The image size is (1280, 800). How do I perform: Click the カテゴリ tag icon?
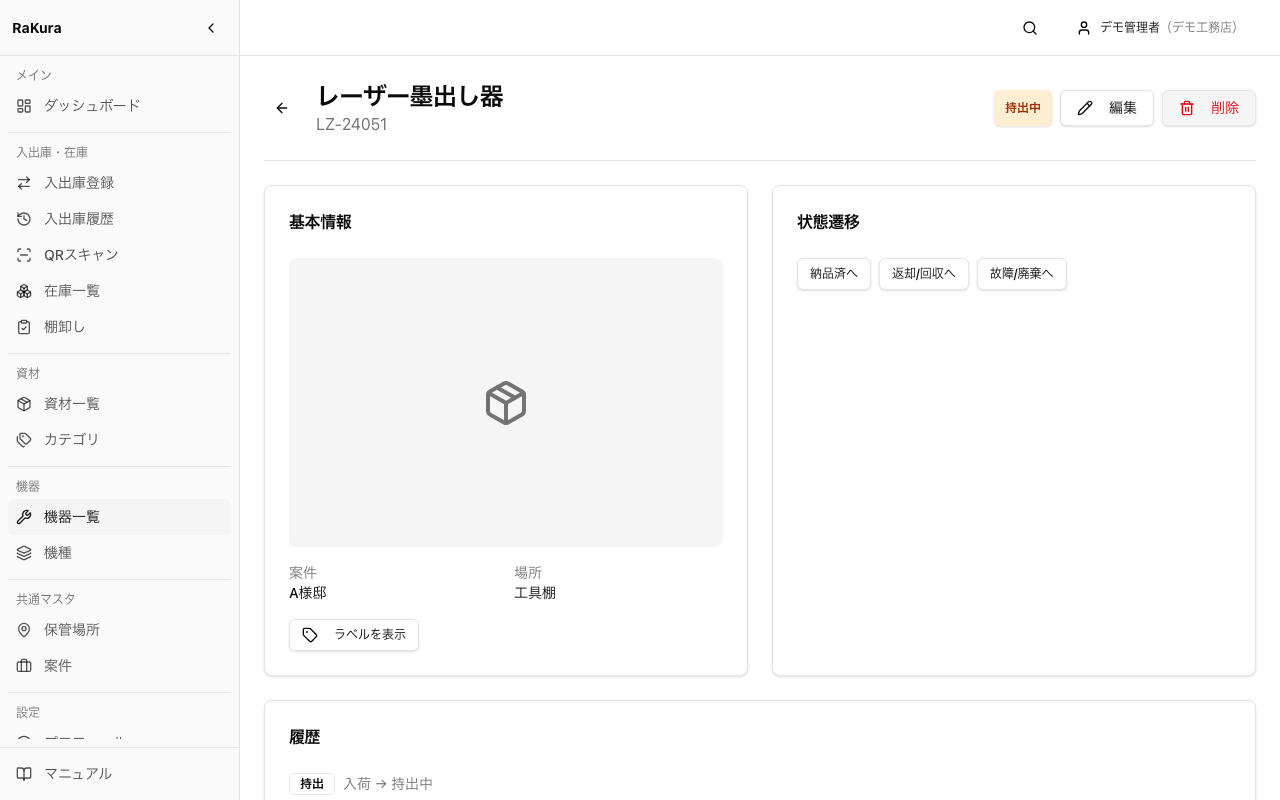tap(24, 440)
